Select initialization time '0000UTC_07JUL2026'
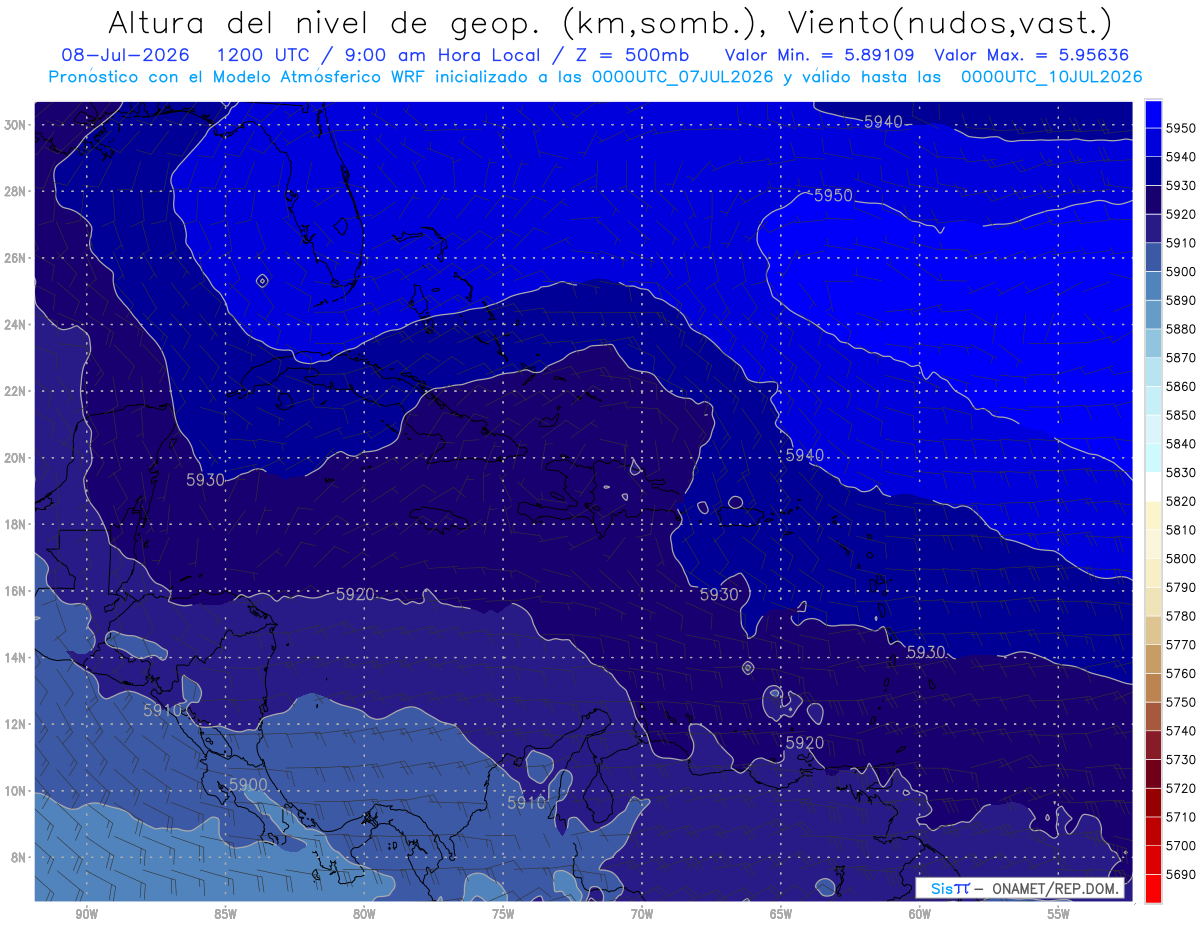The image size is (1200, 927). pyautogui.click(x=682, y=76)
